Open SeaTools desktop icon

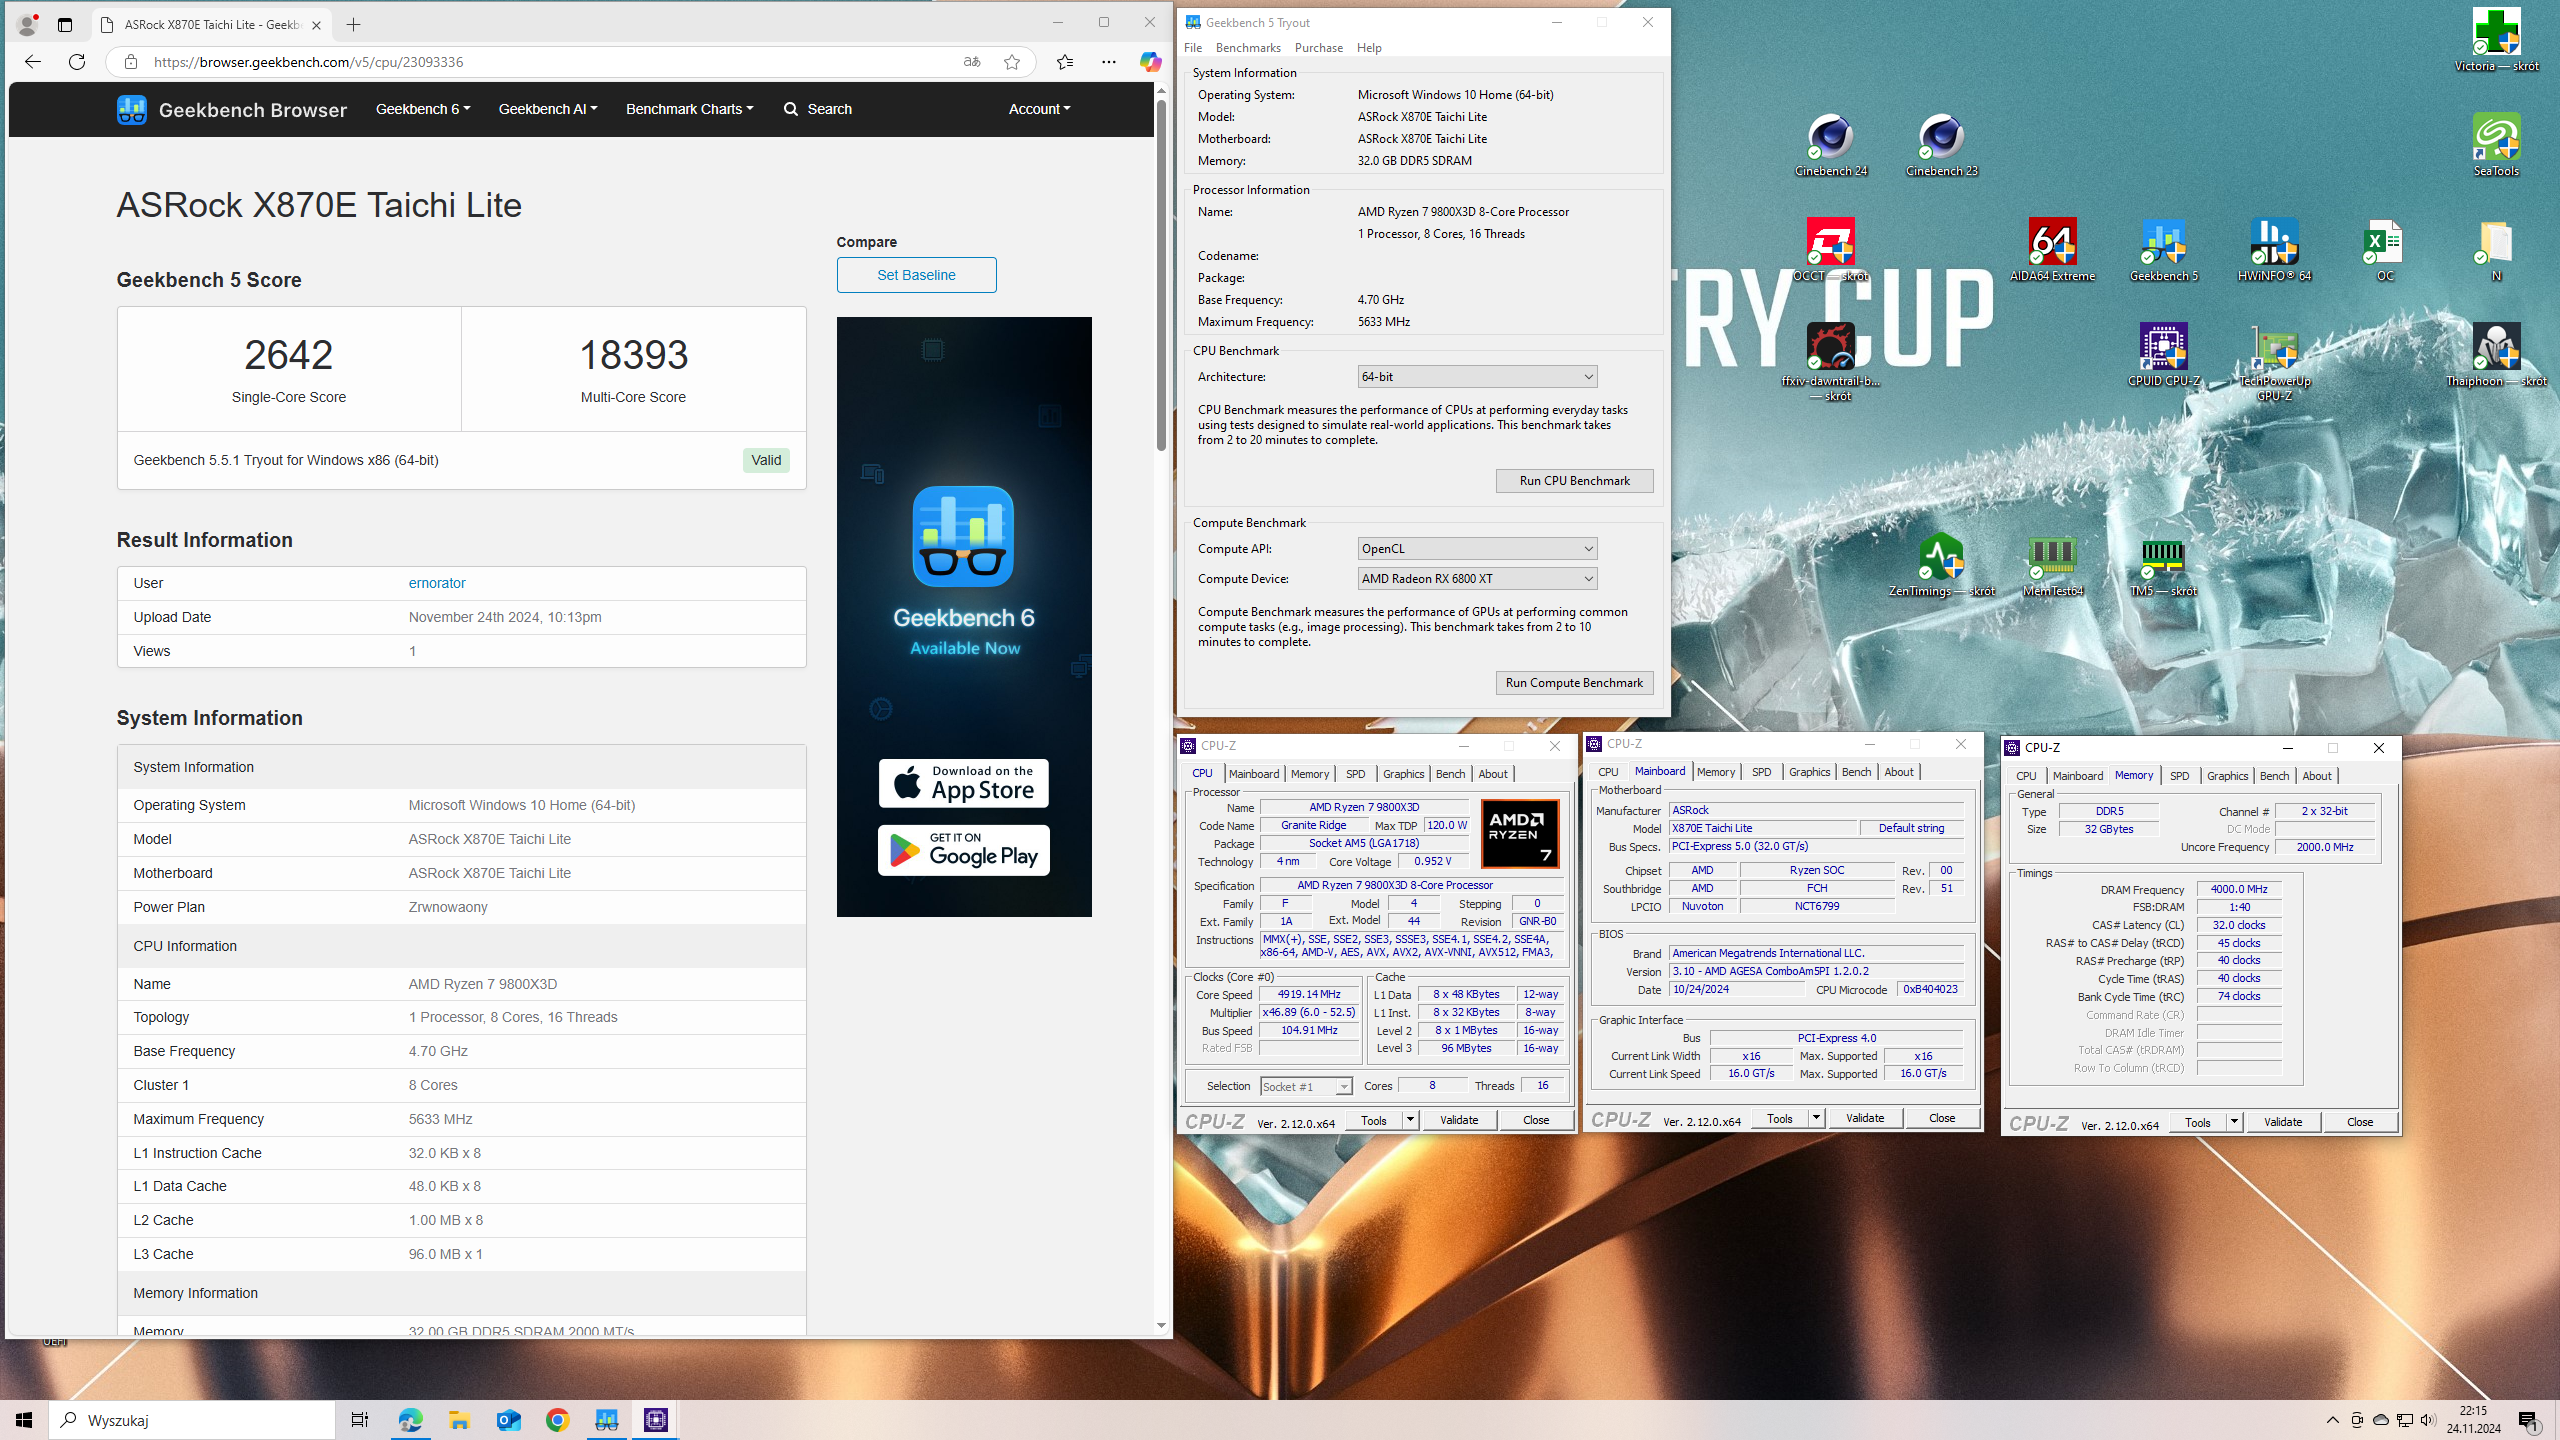pos(2496,146)
